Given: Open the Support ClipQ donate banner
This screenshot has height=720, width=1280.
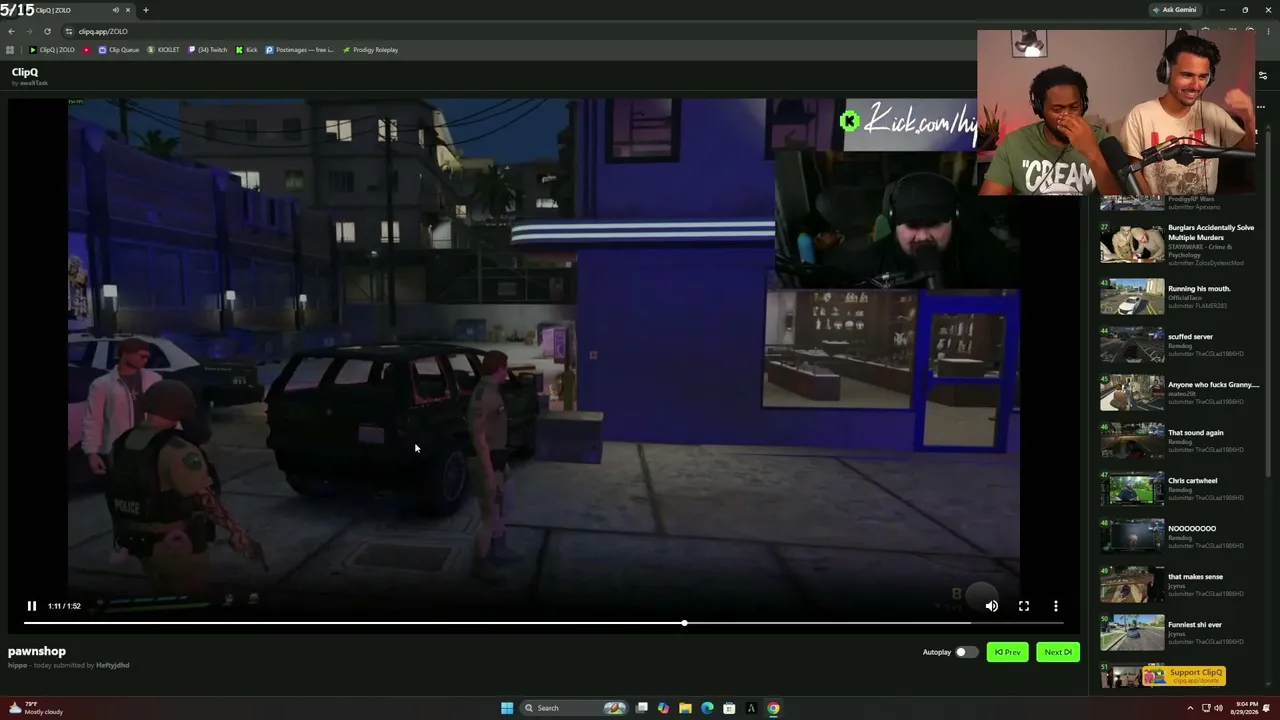Looking at the screenshot, I should tap(1184, 675).
